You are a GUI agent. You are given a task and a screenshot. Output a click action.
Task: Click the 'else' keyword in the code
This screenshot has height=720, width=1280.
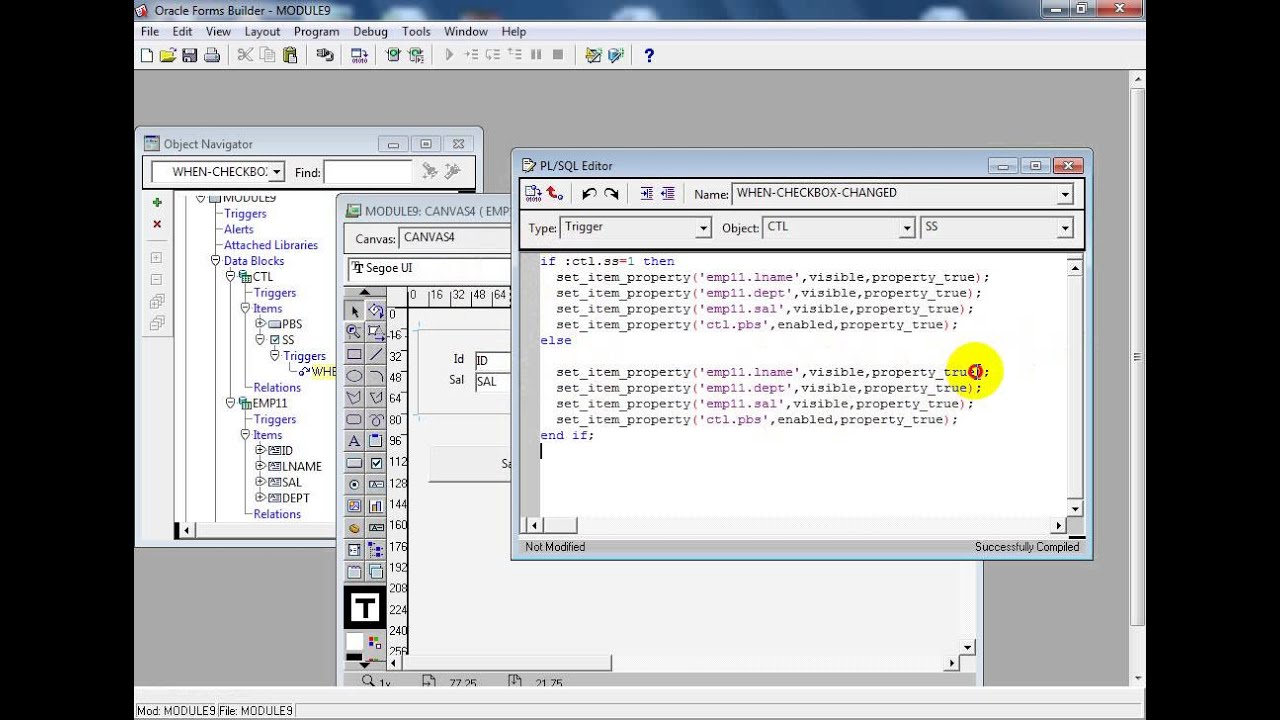pyautogui.click(x=556, y=341)
